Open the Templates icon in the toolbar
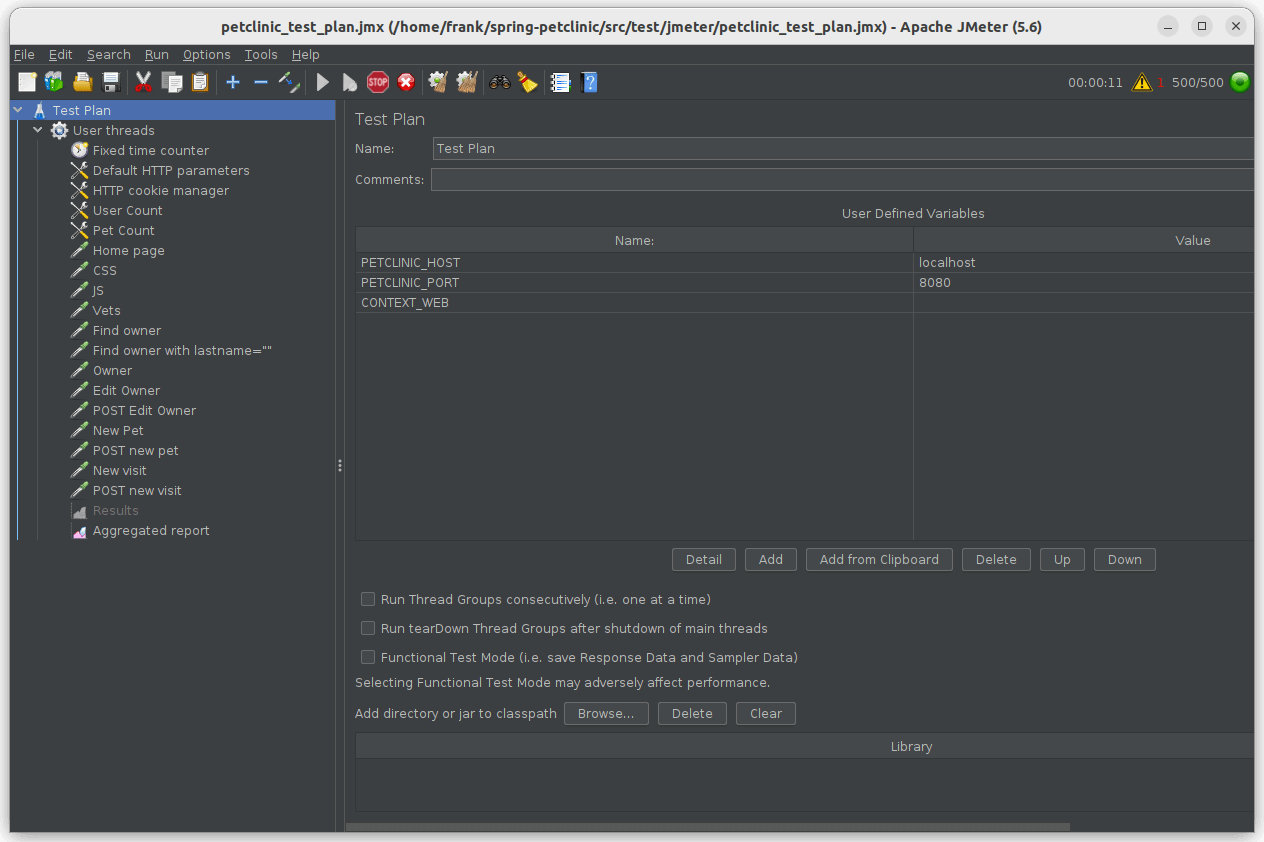Viewport: 1264px width, 842px height. coord(54,82)
